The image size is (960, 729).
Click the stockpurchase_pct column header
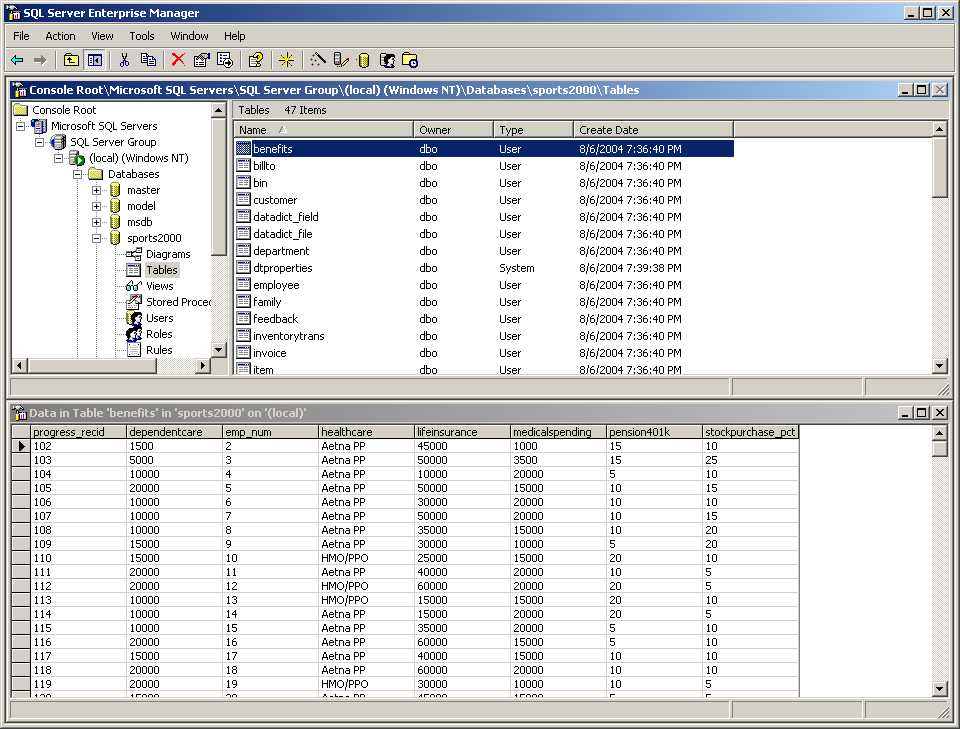click(751, 432)
